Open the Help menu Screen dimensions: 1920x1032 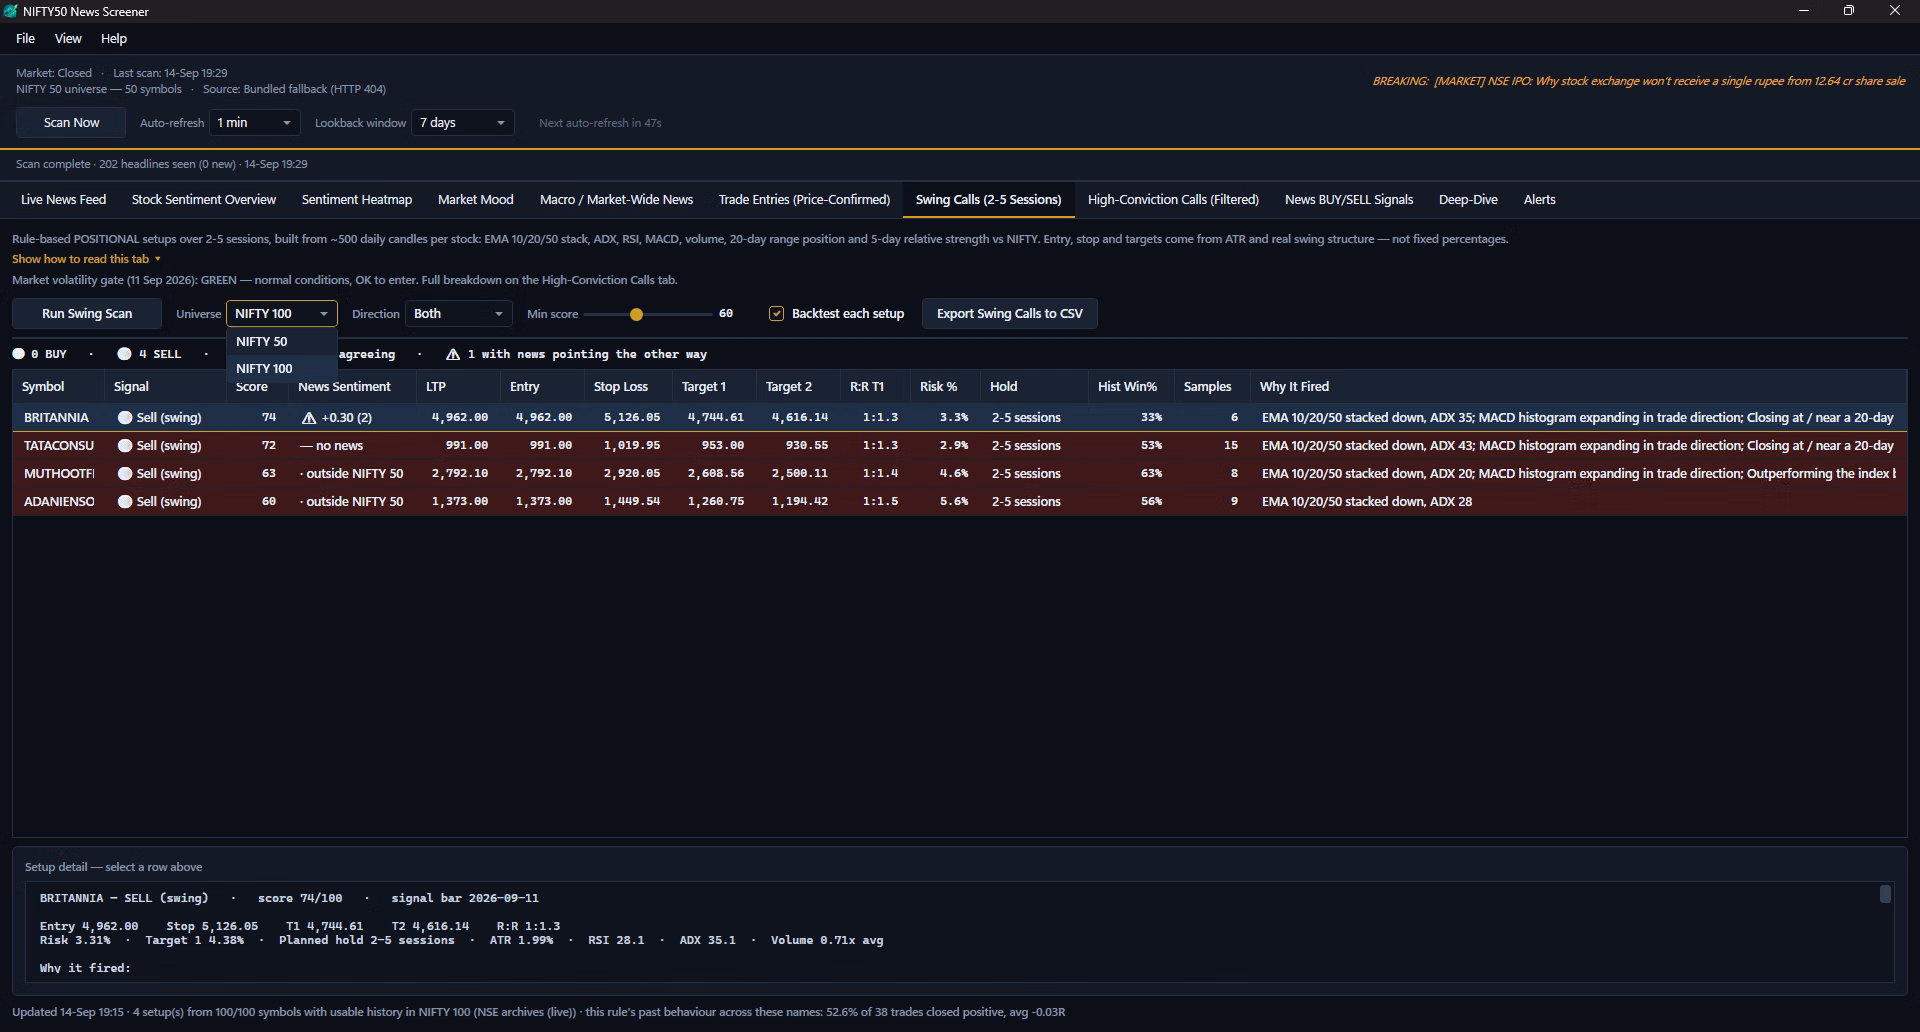pos(114,38)
